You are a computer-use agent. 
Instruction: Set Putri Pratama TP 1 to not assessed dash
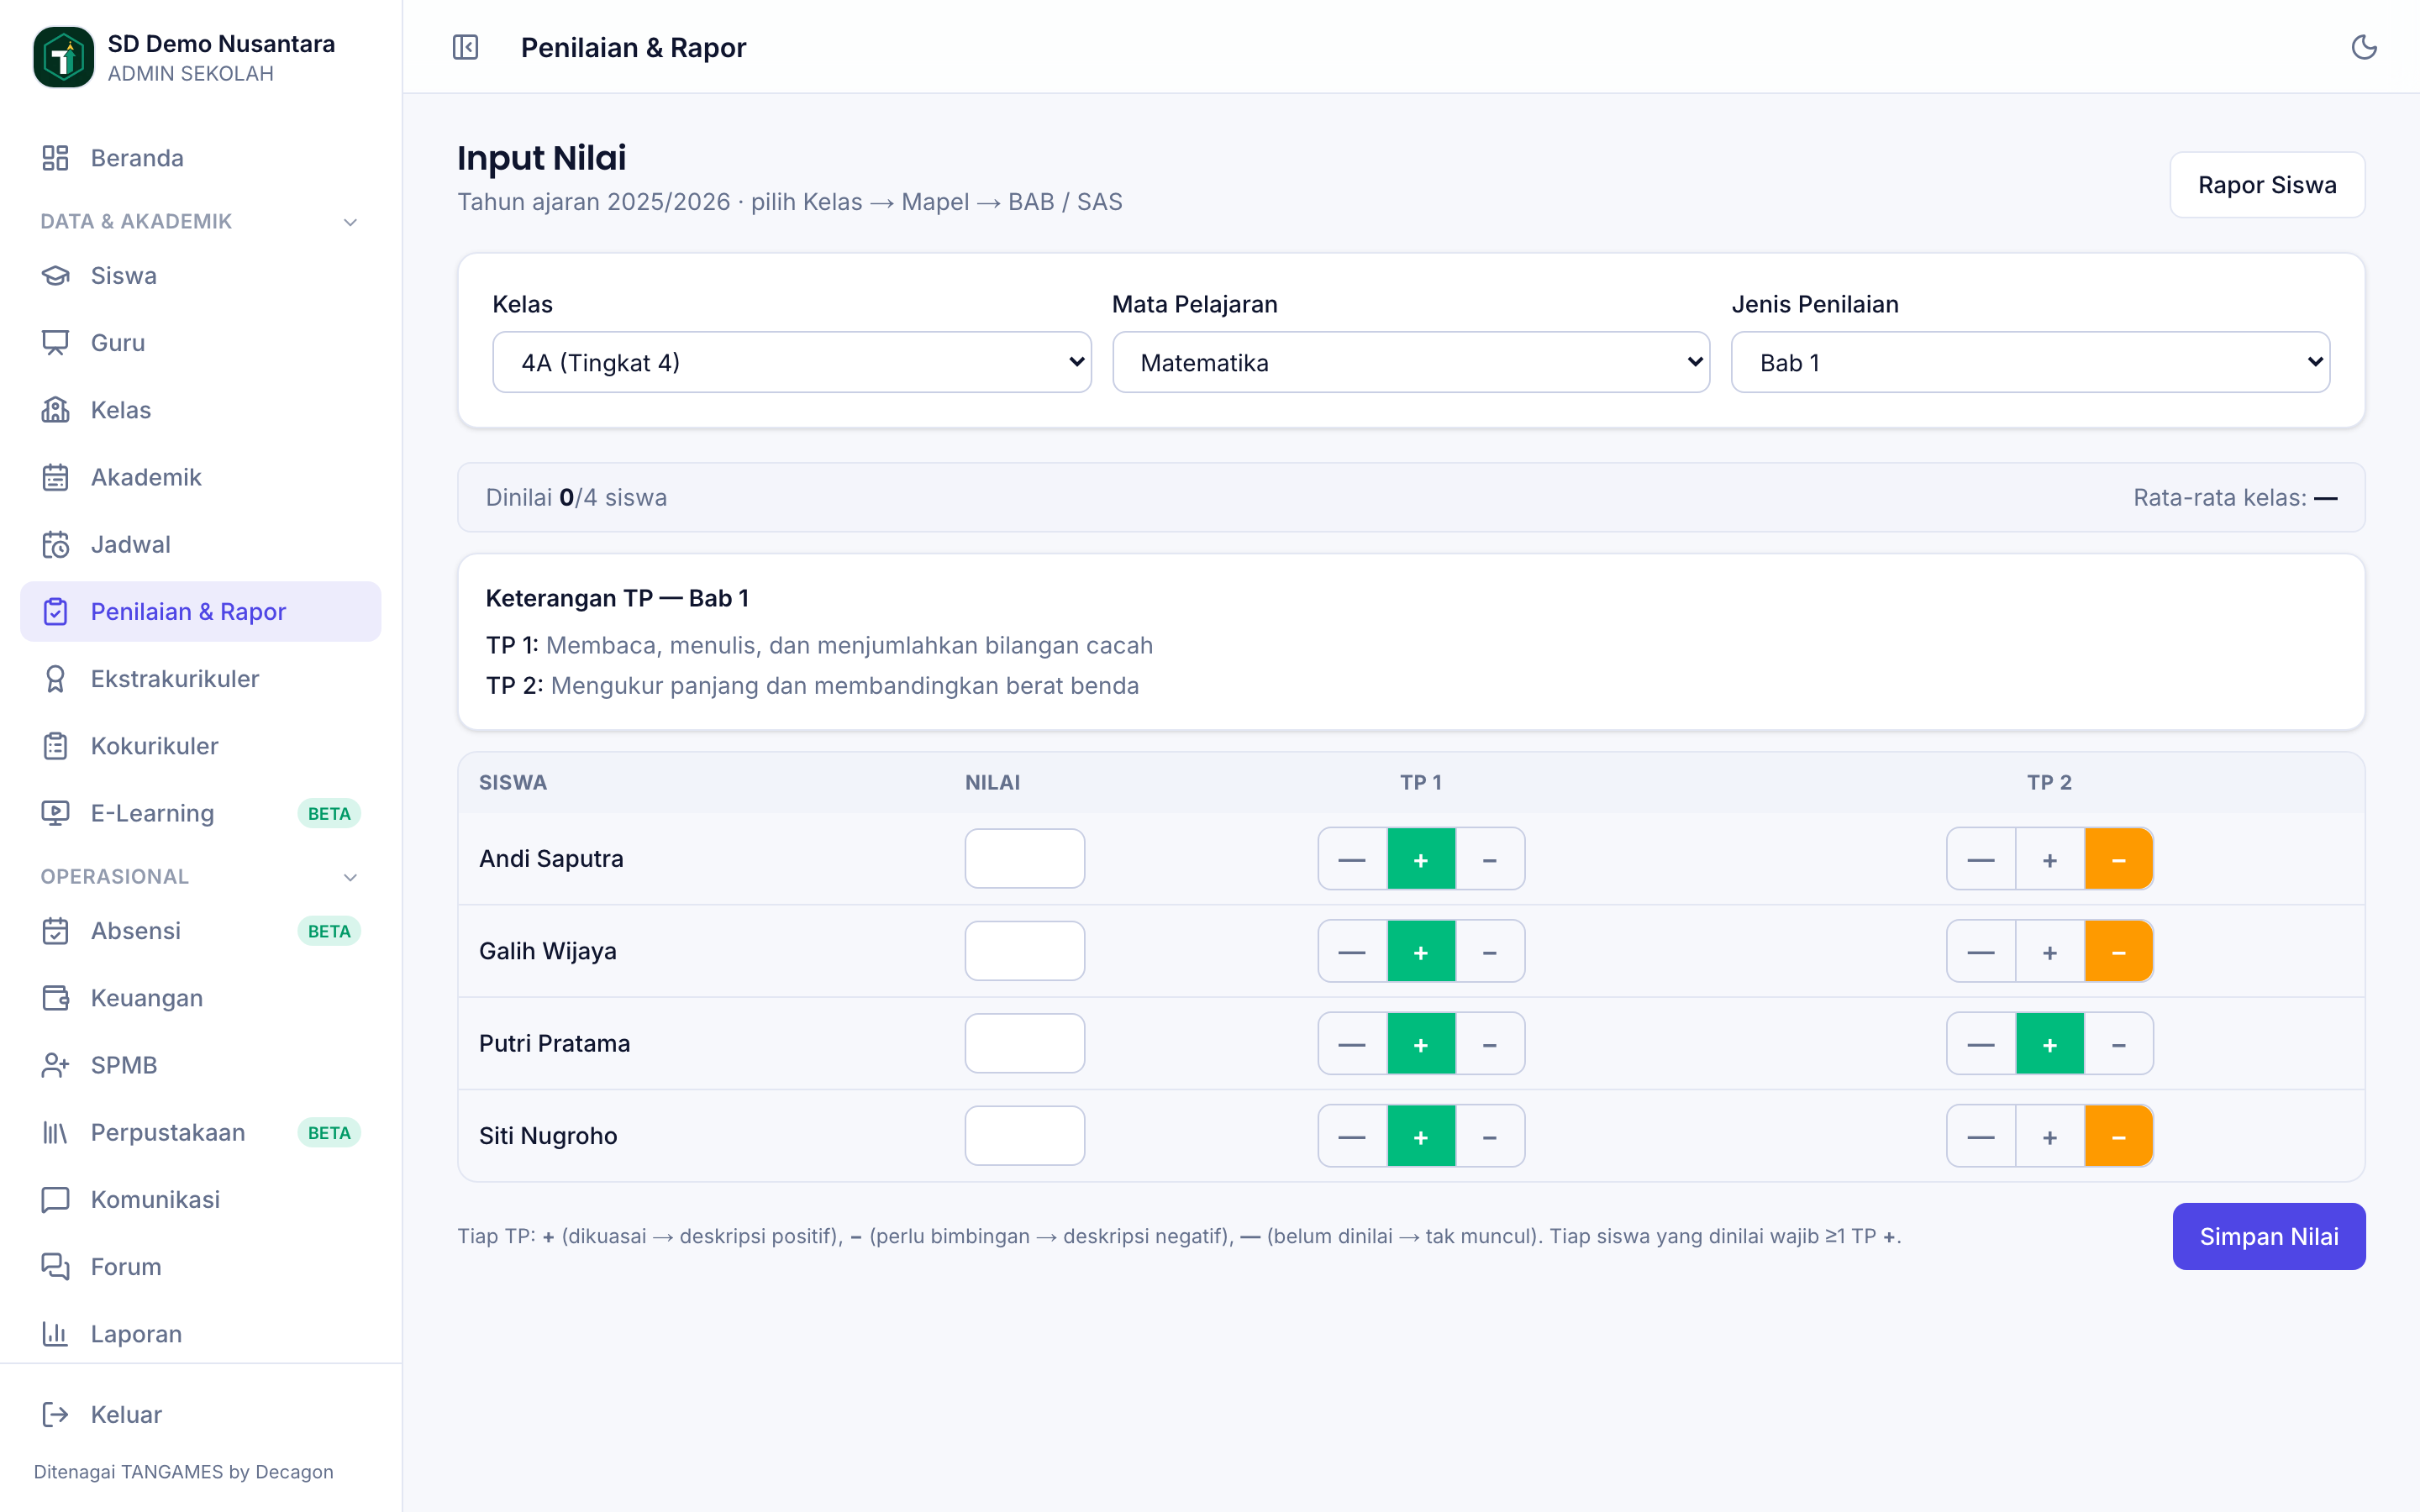click(1352, 1043)
